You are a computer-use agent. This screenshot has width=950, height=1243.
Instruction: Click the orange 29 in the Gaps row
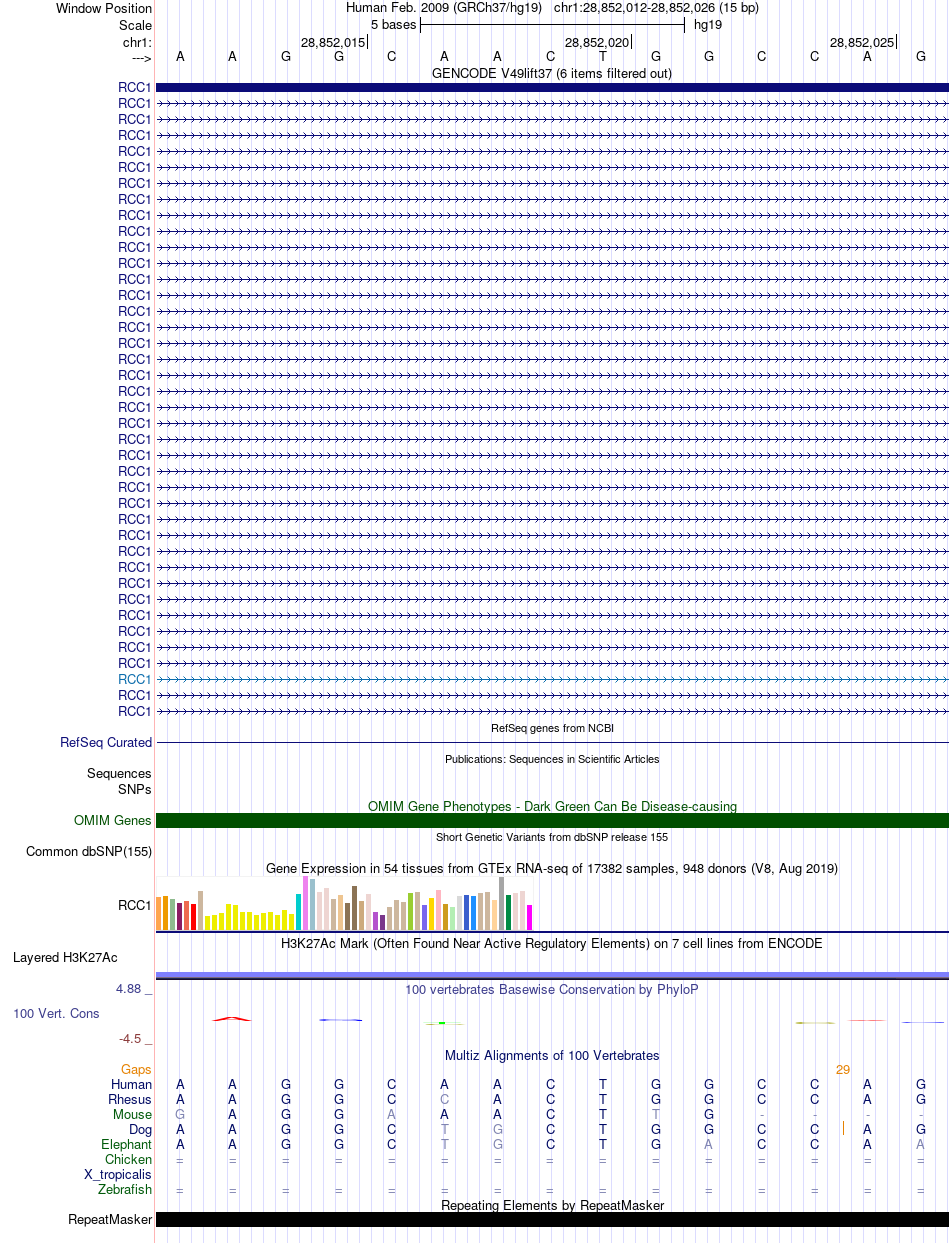843,1070
